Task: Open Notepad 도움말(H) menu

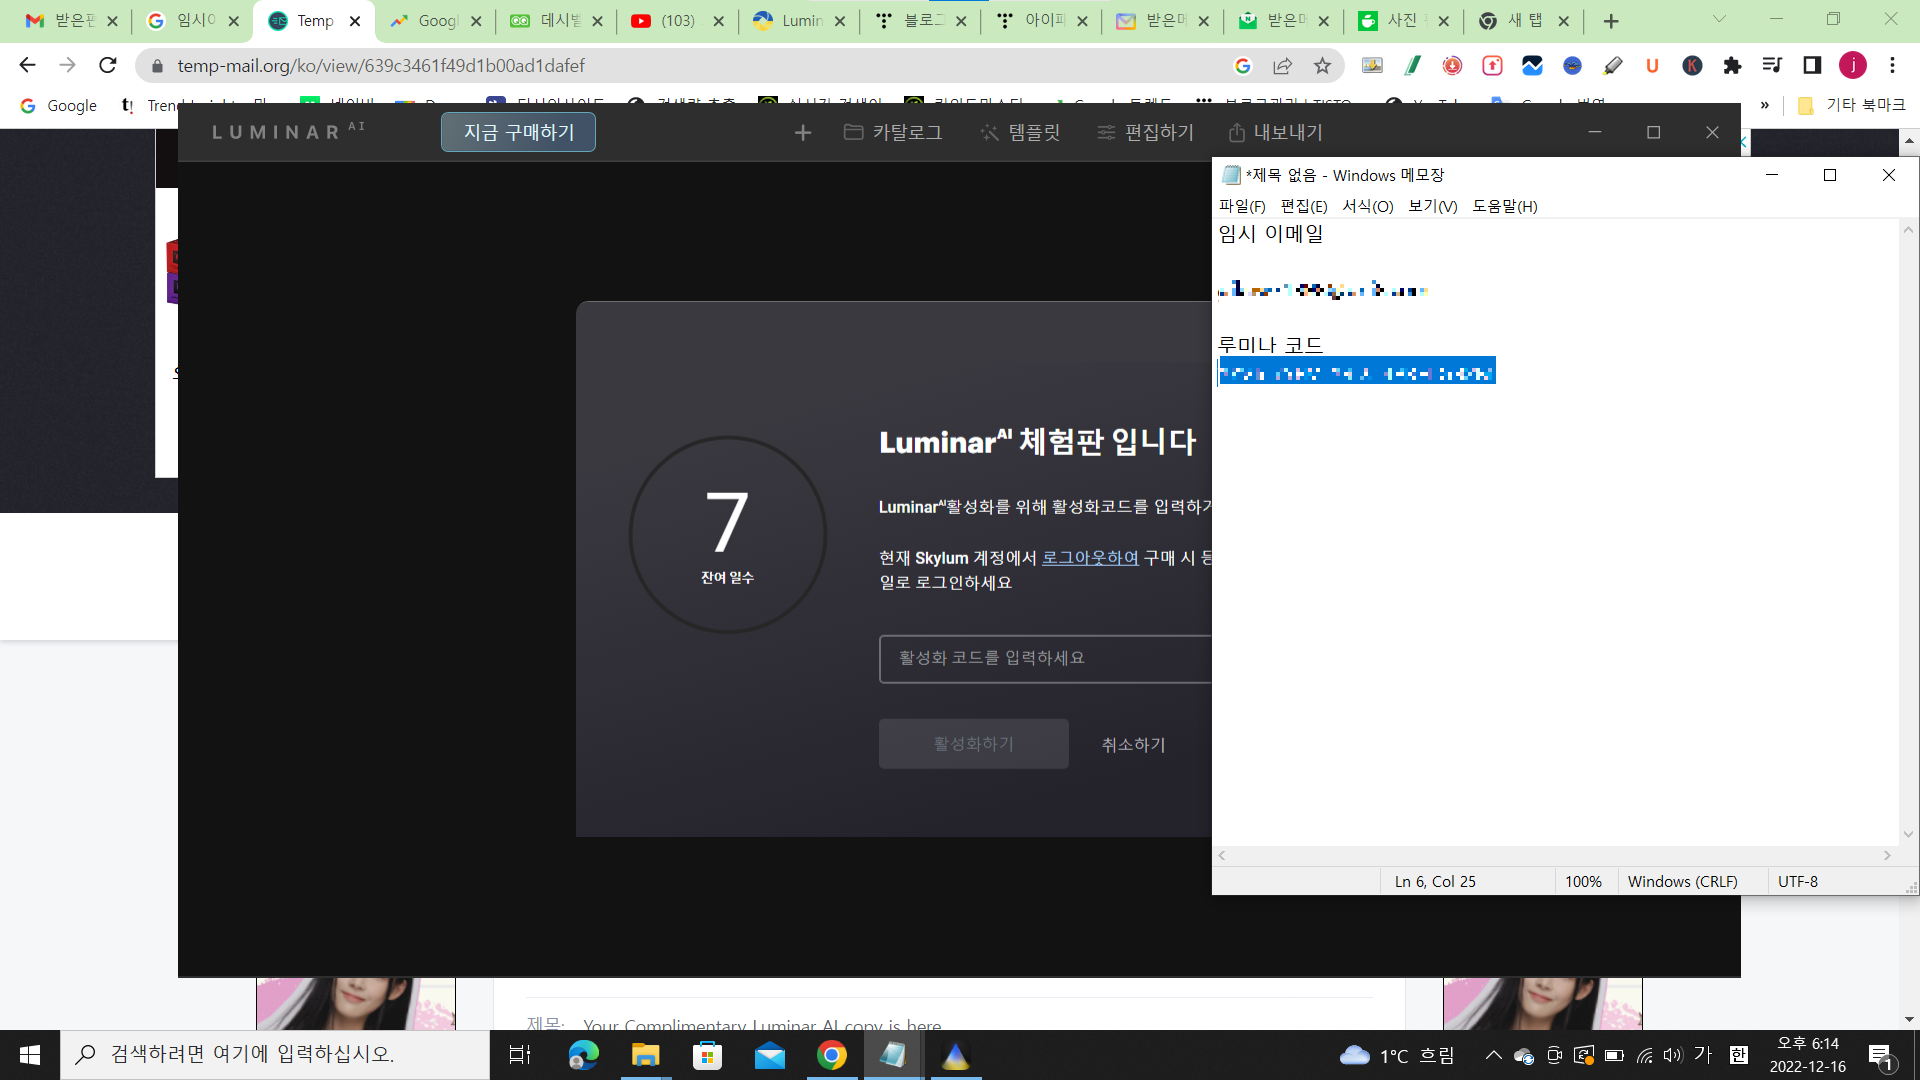Action: click(x=1504, y=206)
